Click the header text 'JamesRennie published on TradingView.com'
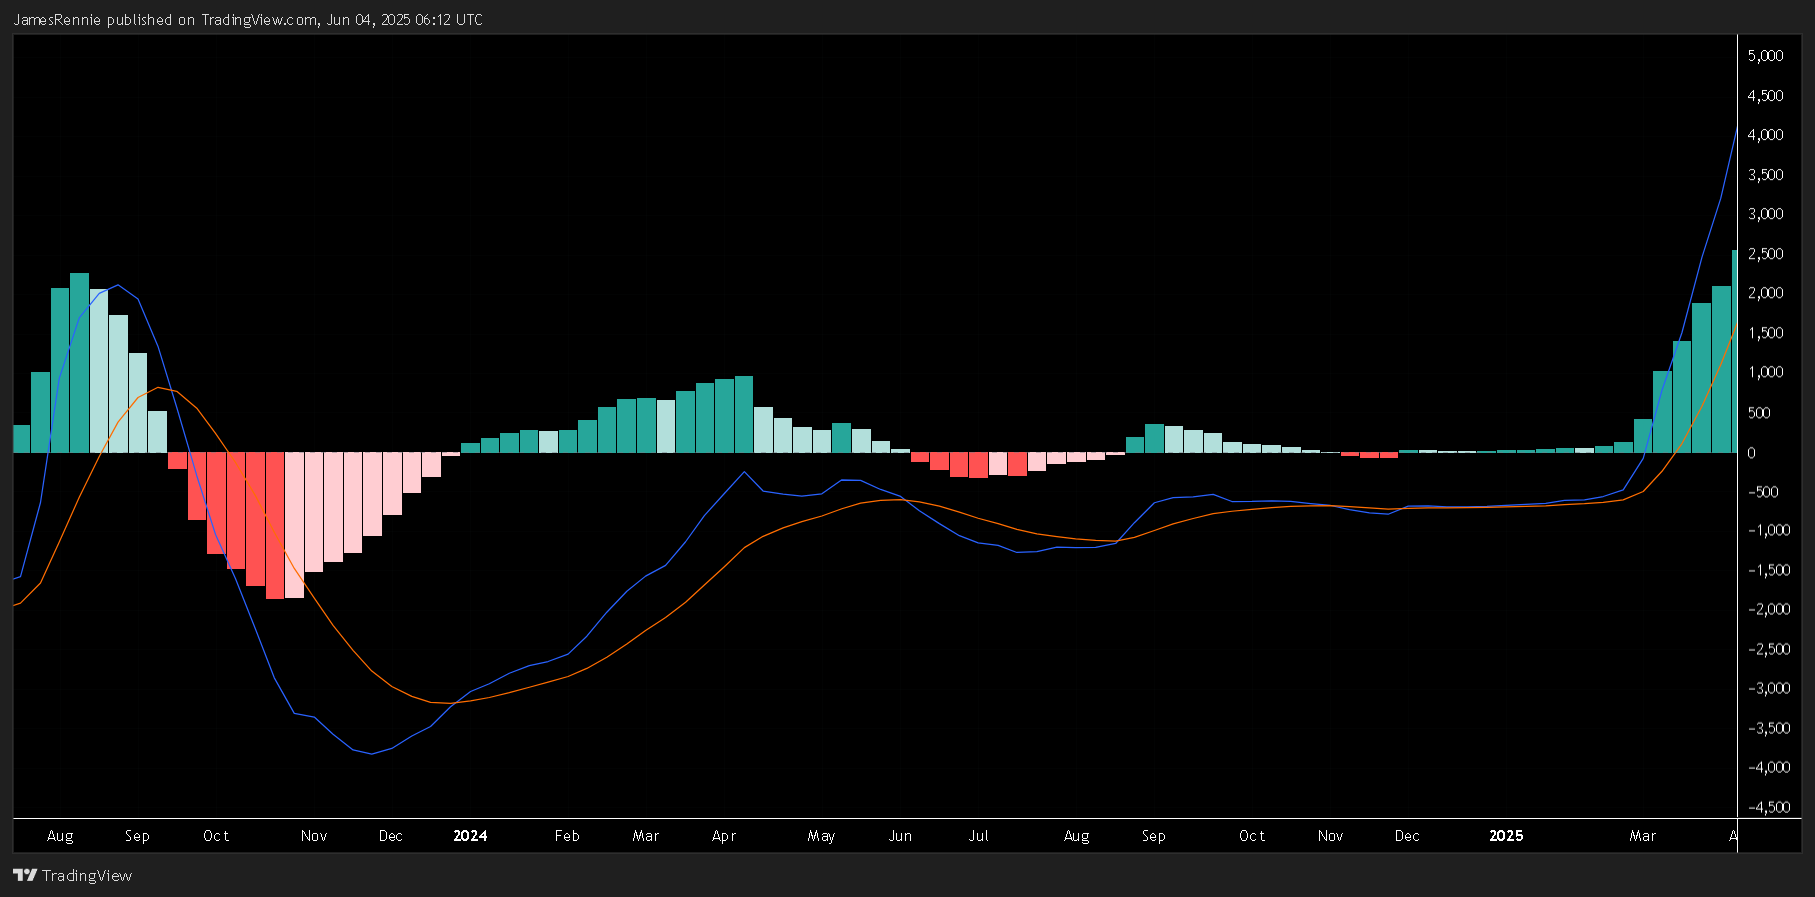 [165, 20]
